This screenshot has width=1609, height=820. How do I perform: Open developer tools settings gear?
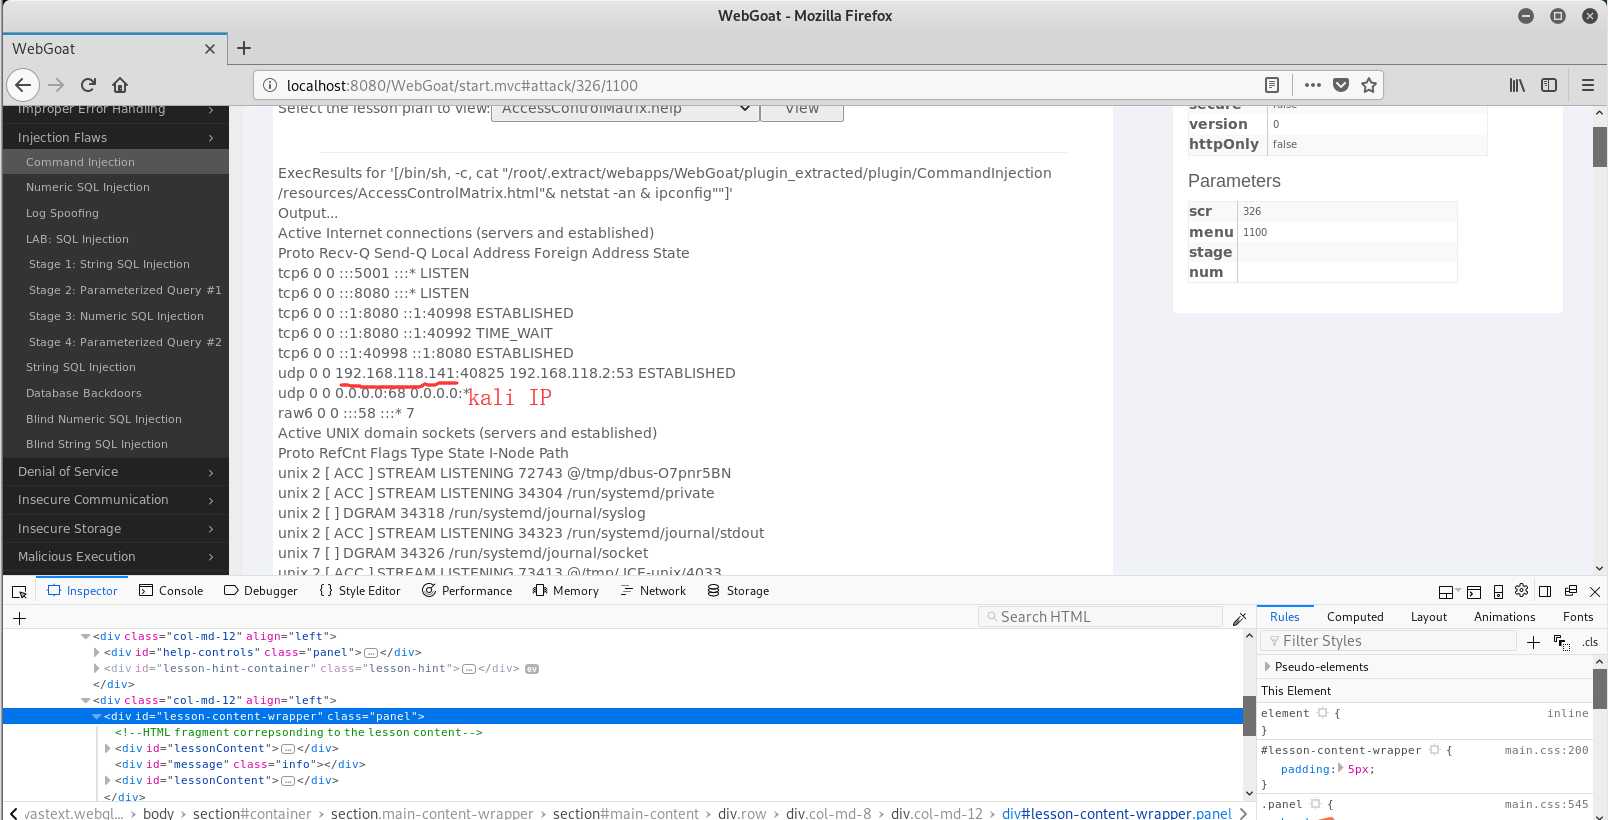click(1522, 591)
